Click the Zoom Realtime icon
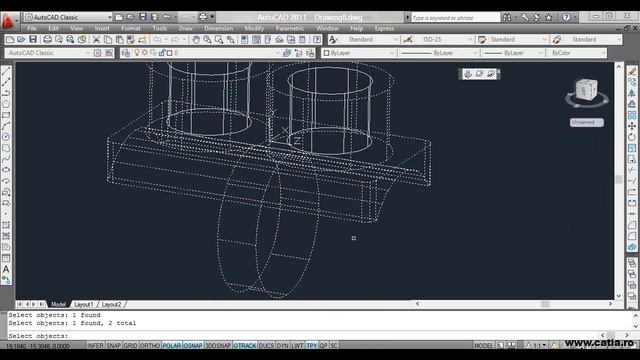The image size is (640, 360). [x=207, y=40]
